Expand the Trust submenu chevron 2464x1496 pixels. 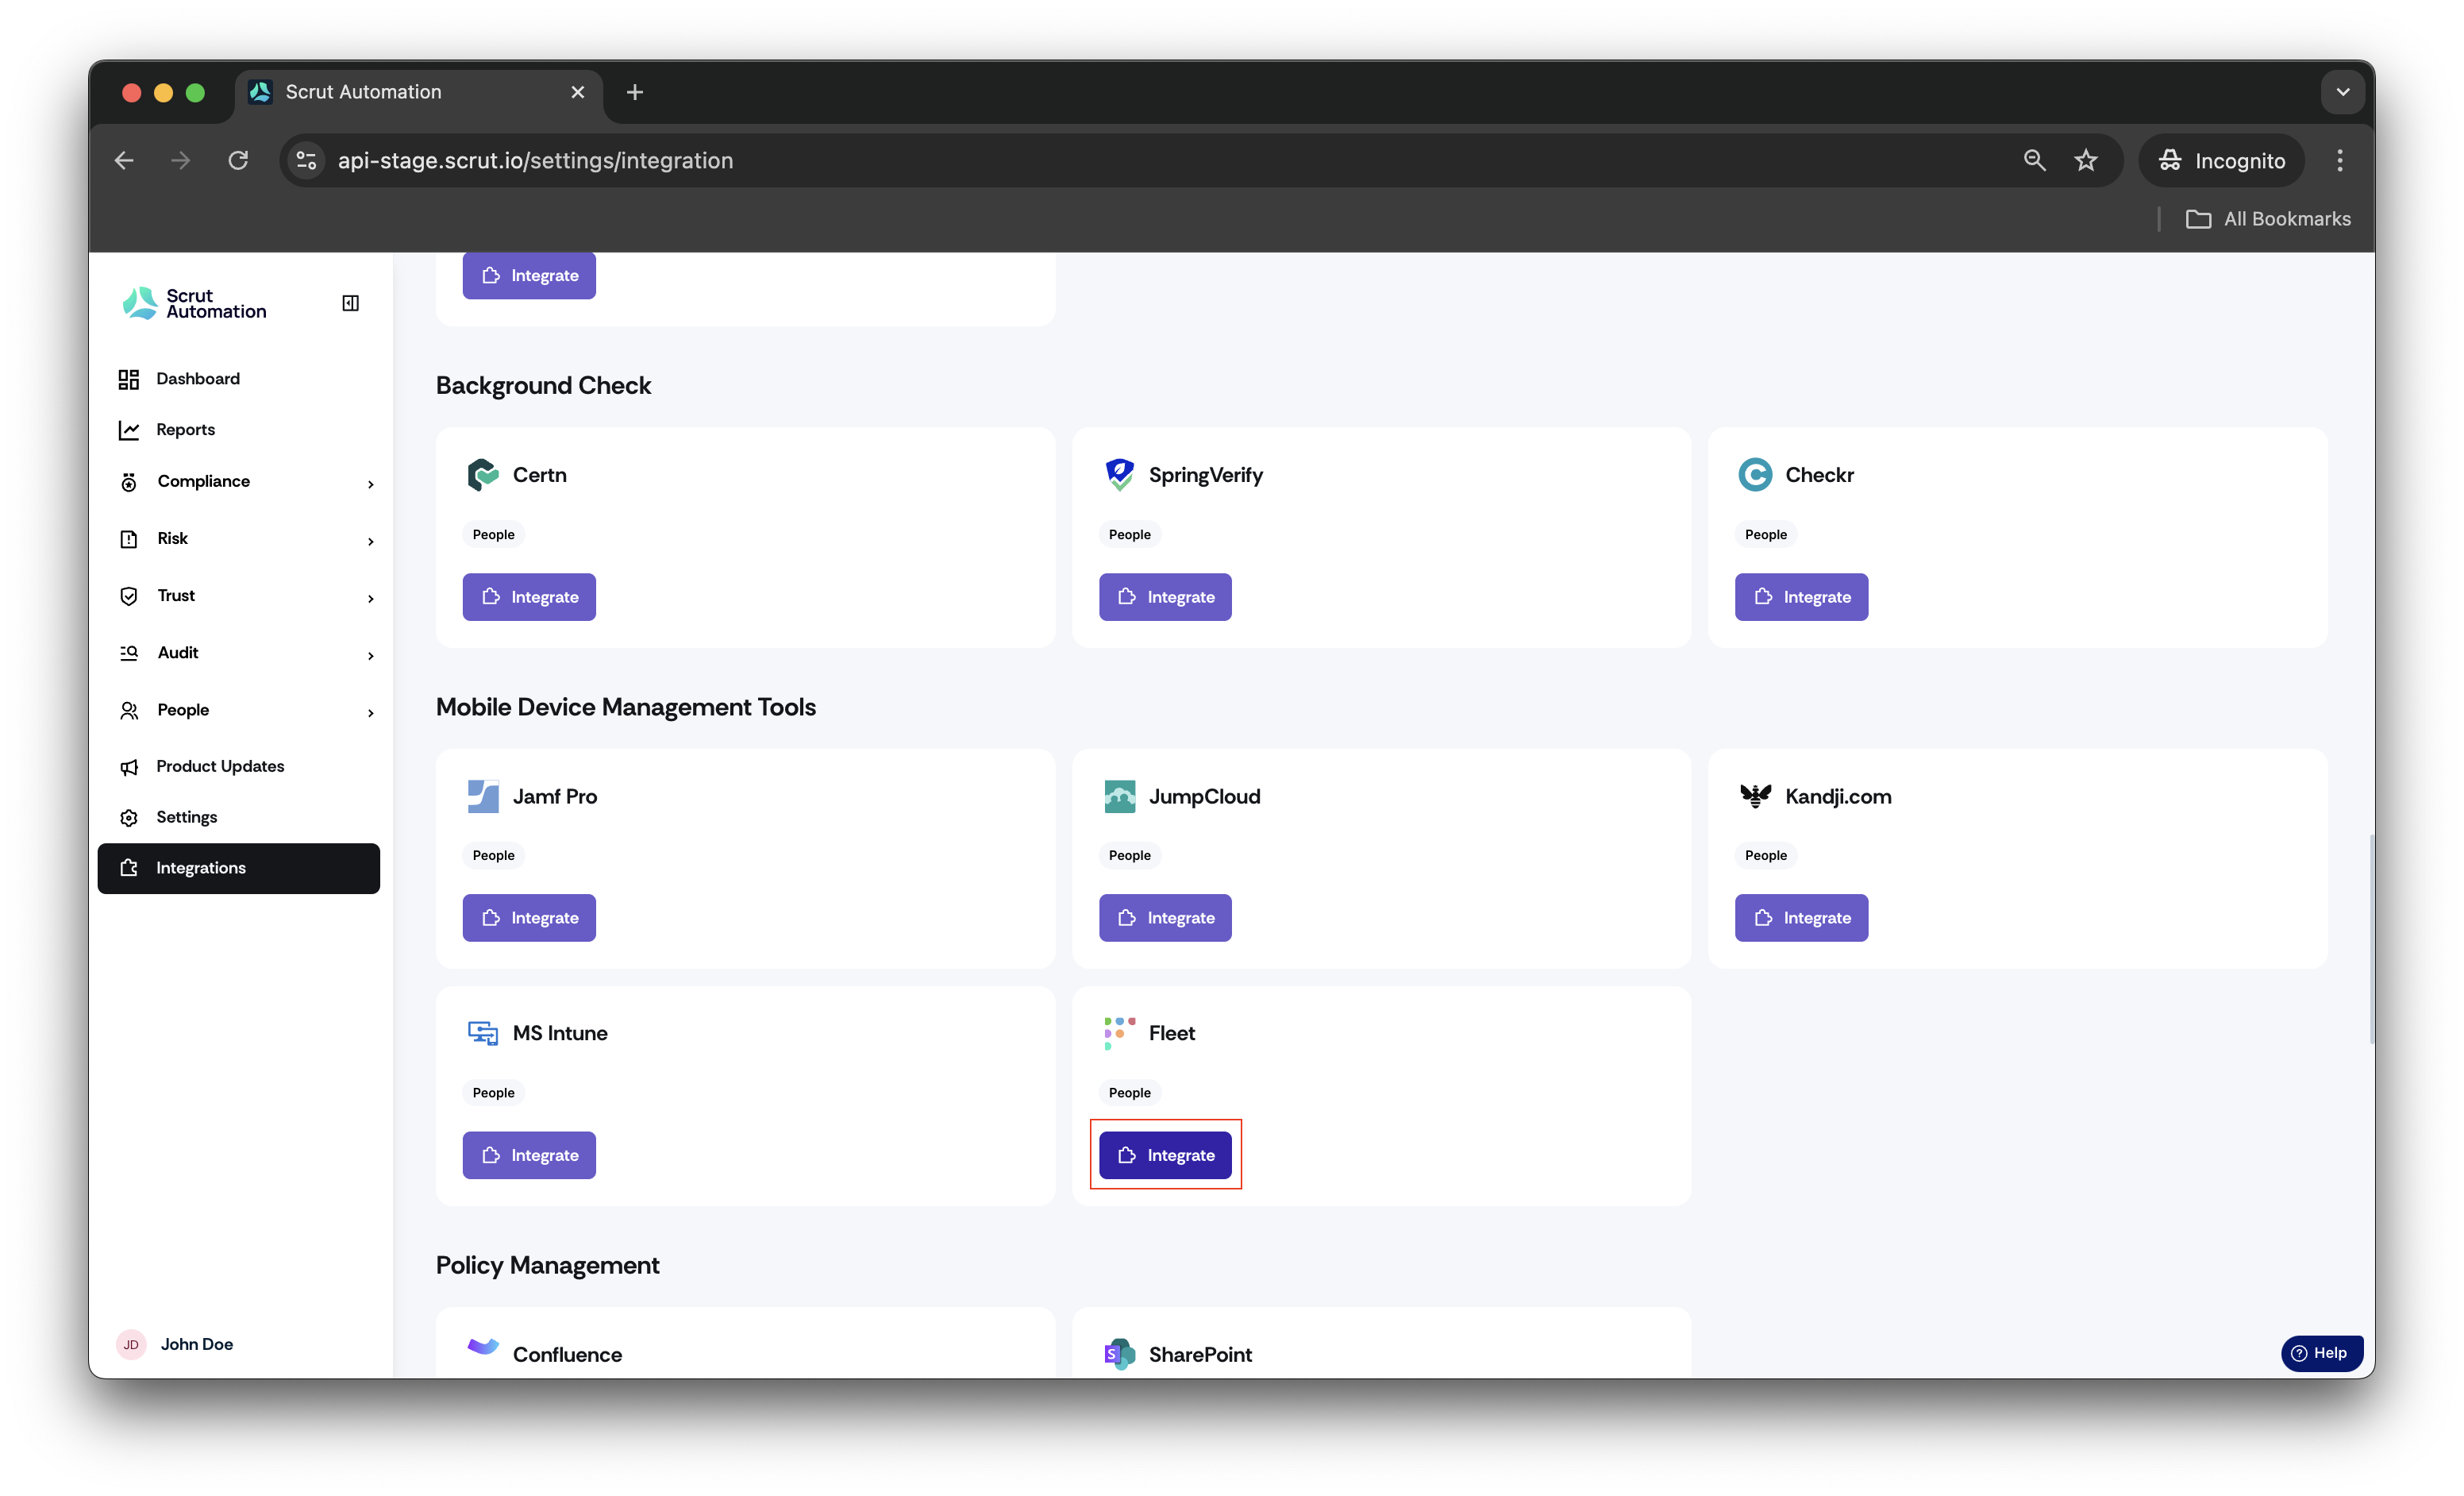tap(371, 598)
